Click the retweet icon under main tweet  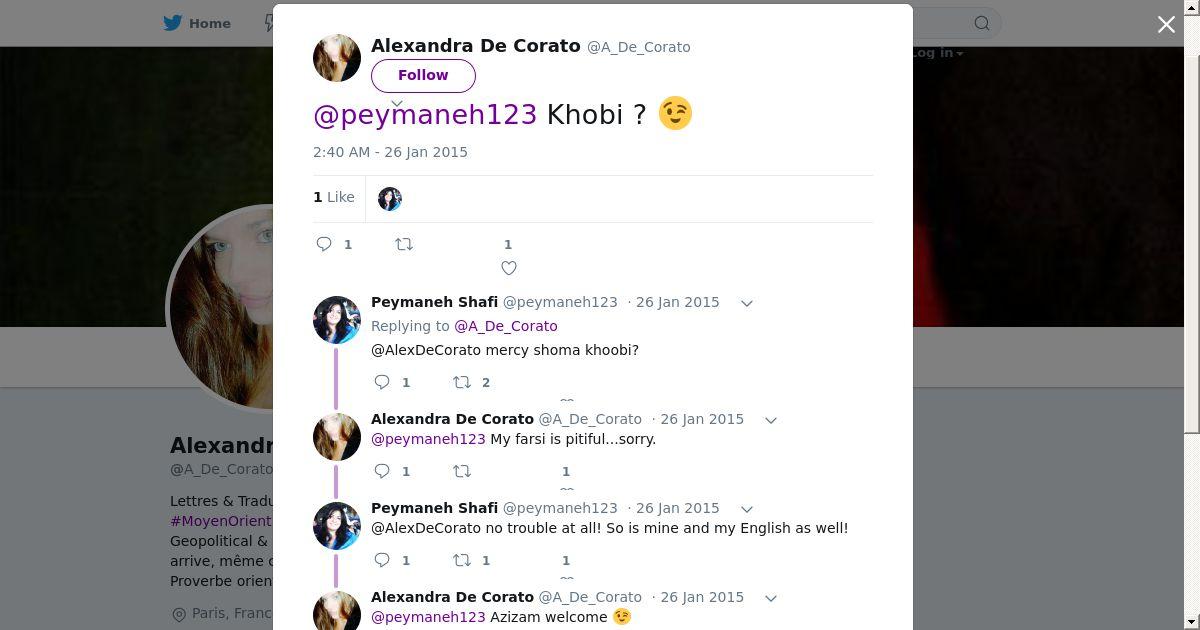coord(404,244)
